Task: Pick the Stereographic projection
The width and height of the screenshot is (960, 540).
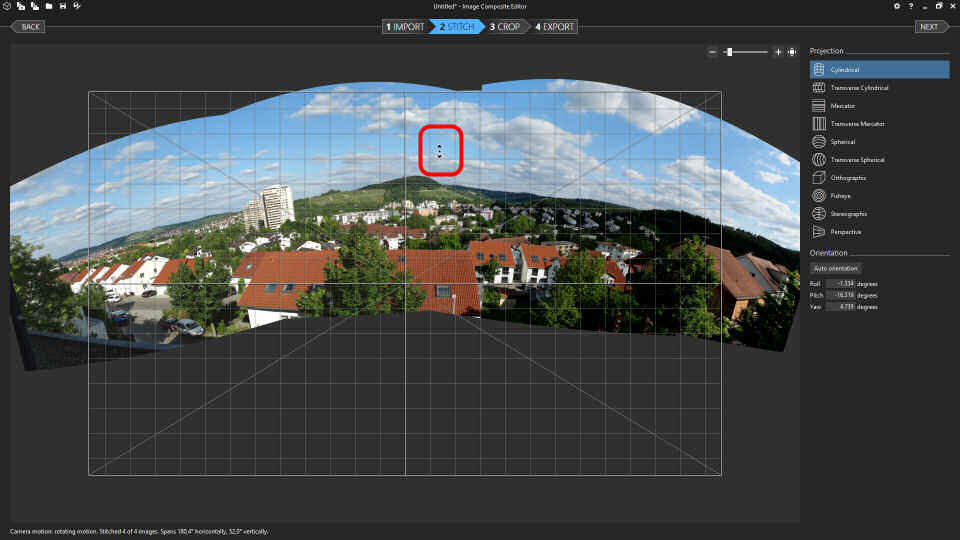Action: pos(848,214)
